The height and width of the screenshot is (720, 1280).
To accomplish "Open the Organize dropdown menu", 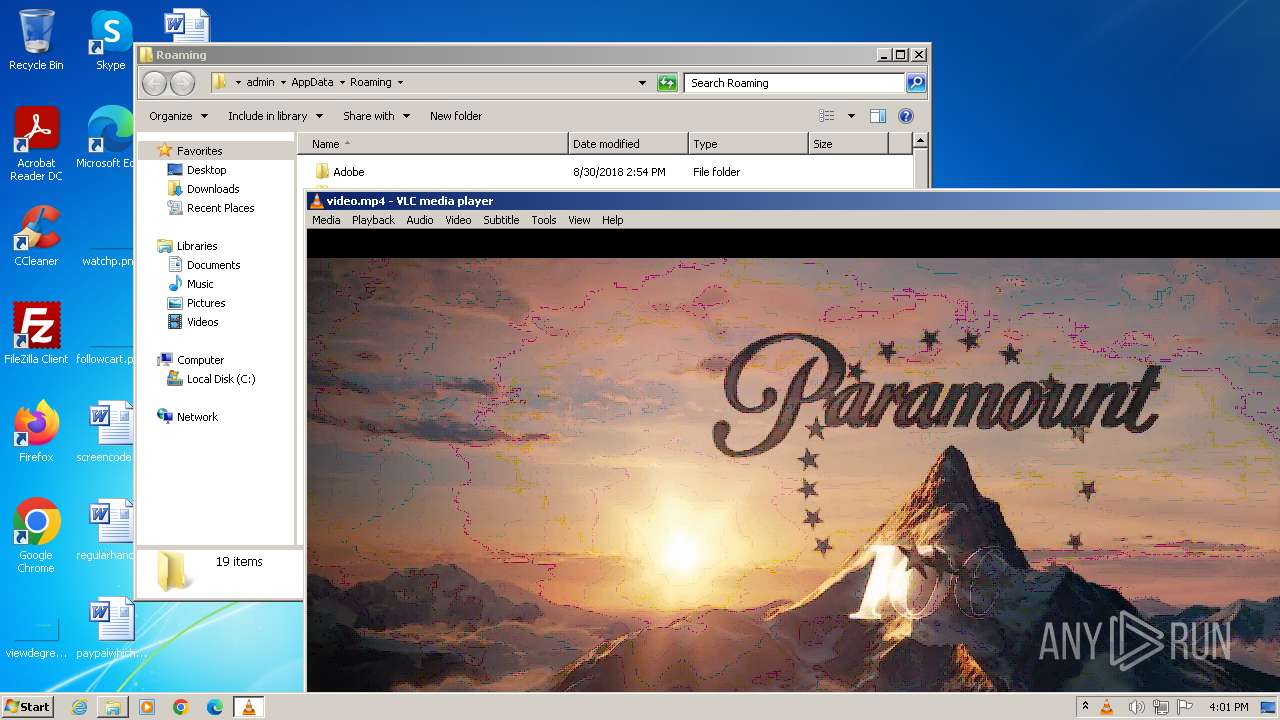I will point(178,116).
